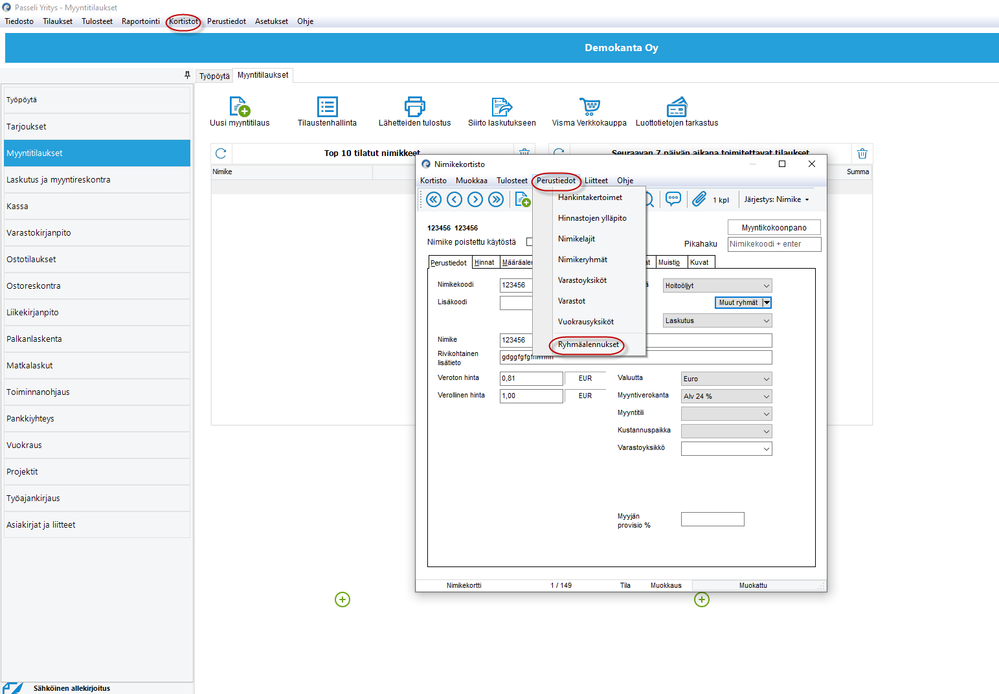This screenshot has width=999, height=694.
Task: Click the paperclip attachments icon
Action: click(699, 199)
